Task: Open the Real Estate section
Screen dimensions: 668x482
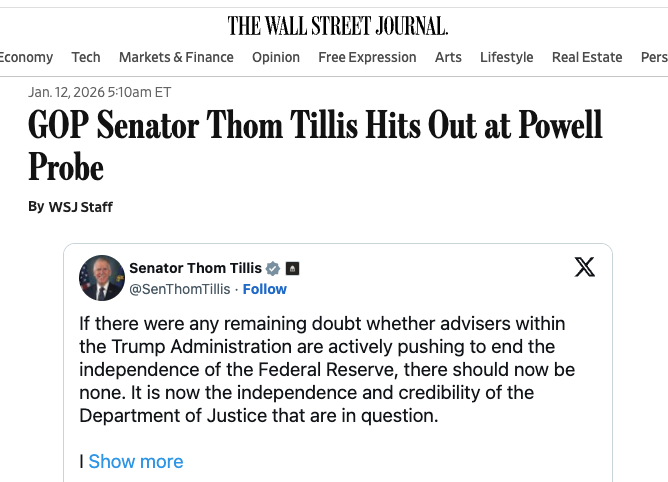Action: point(587,57)
